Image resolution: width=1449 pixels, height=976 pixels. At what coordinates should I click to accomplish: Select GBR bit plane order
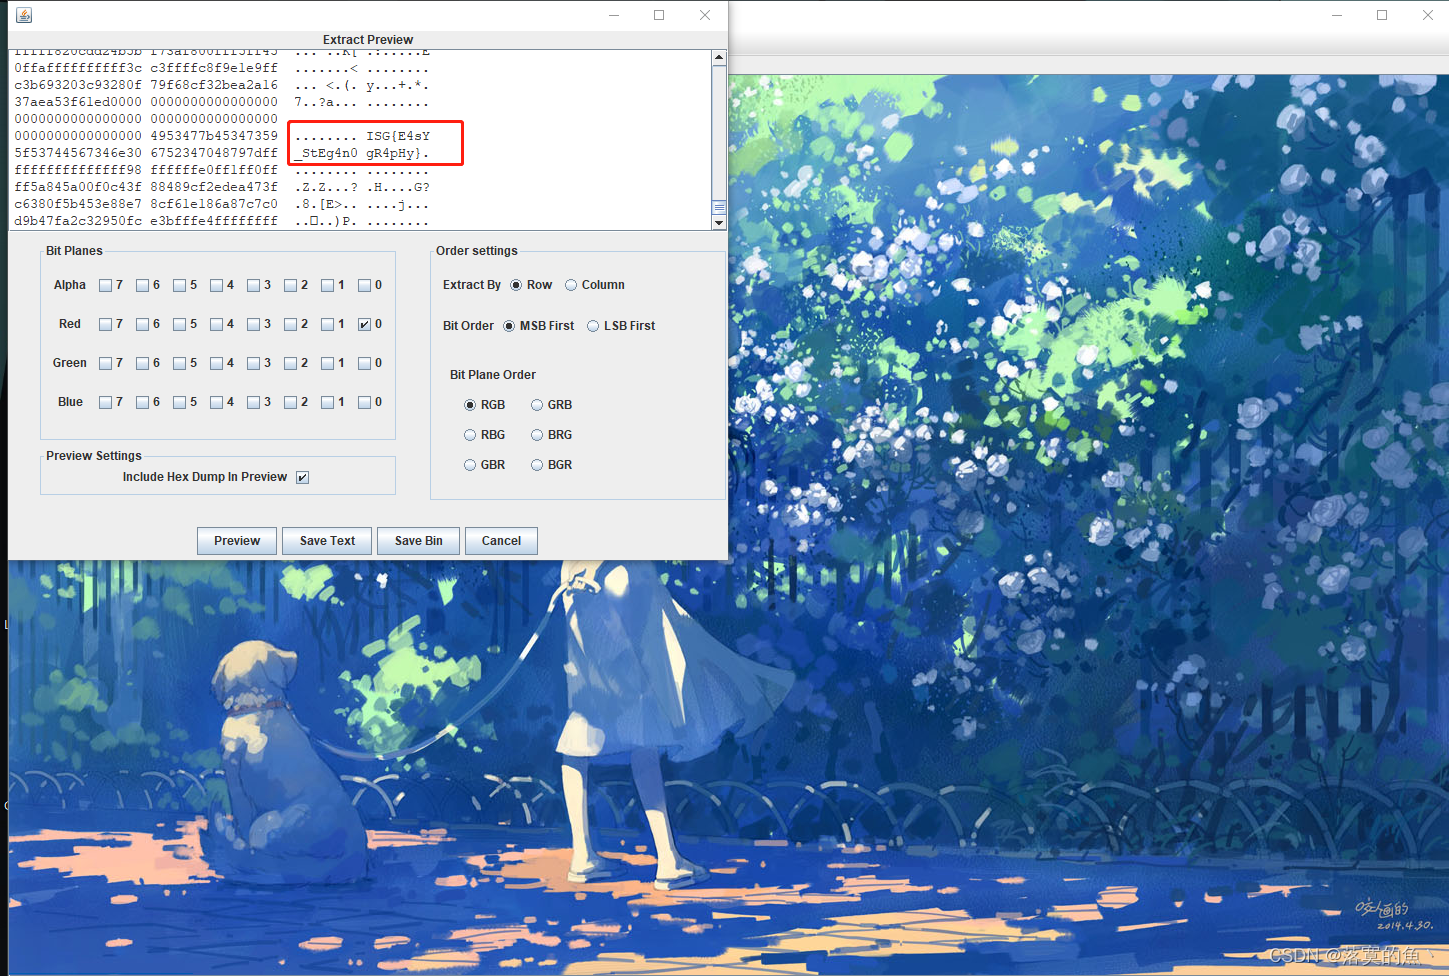pos(470,465)
